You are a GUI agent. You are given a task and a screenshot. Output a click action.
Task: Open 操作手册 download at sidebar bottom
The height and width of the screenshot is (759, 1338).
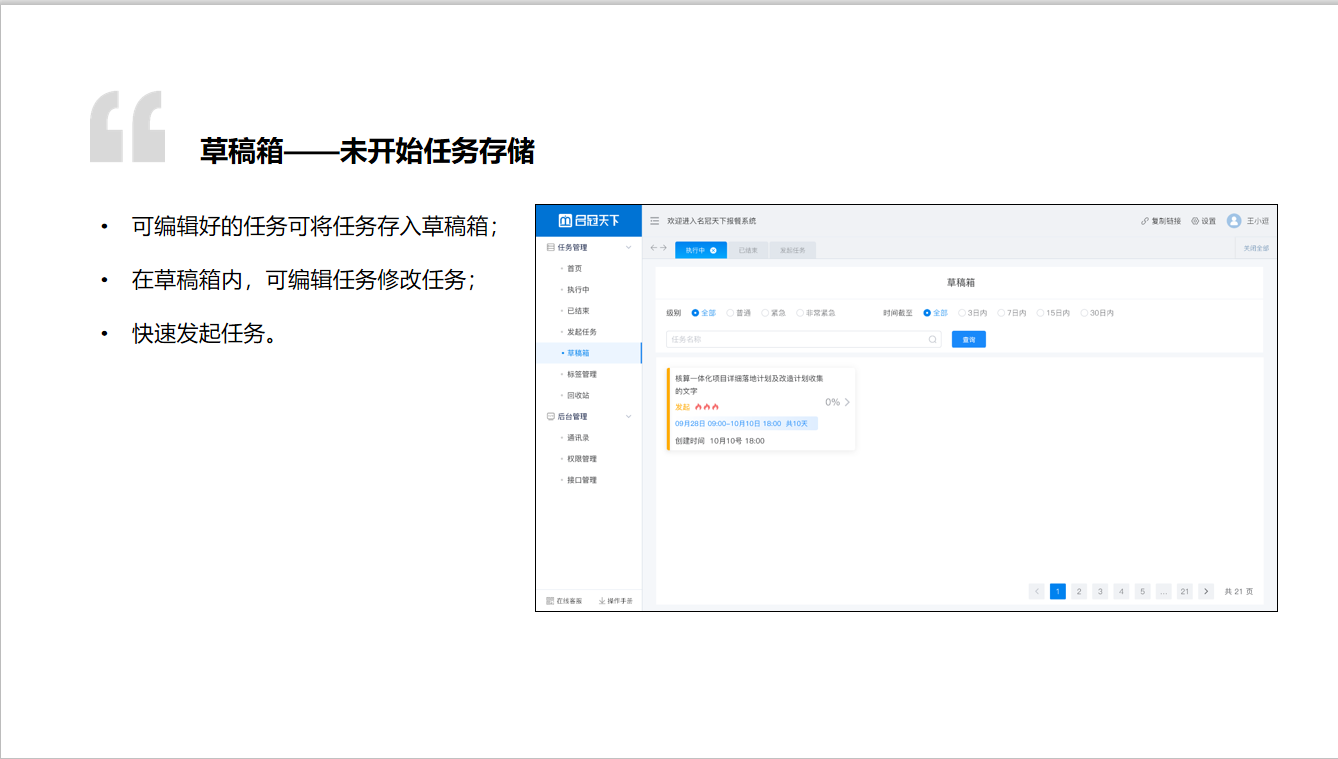pyautogui.click(x=615, y=601)
